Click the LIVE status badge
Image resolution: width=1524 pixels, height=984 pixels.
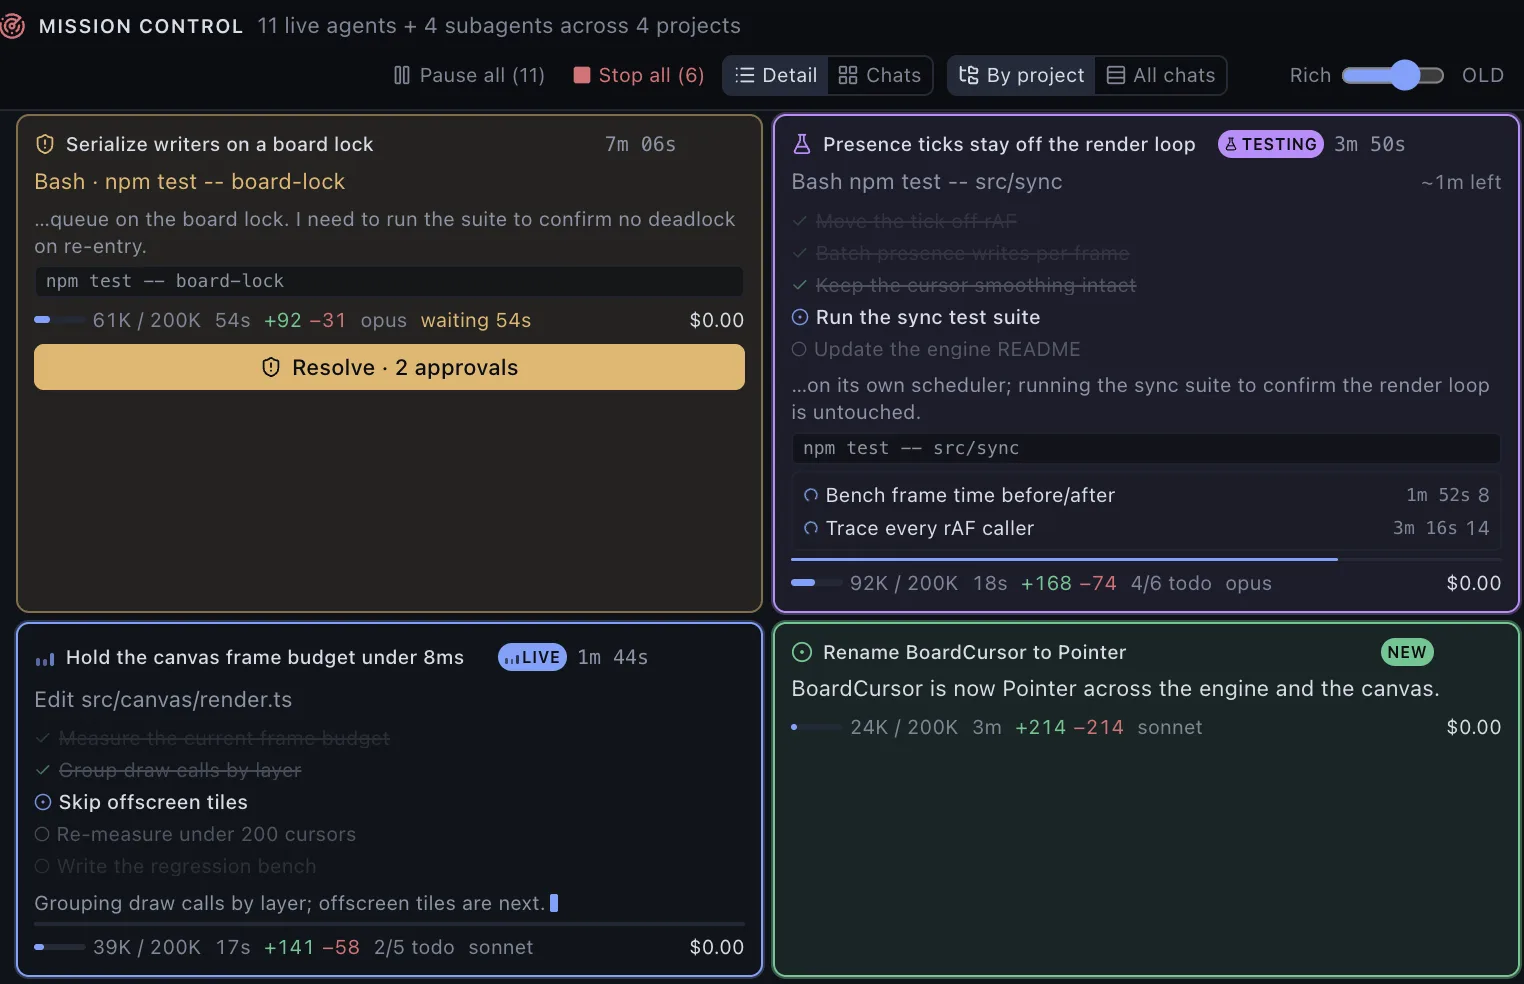click(532, 657)
